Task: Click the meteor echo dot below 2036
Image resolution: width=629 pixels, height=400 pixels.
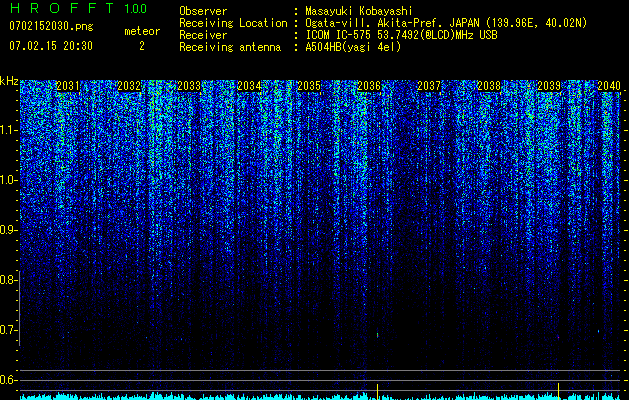Action: [377, 334]
